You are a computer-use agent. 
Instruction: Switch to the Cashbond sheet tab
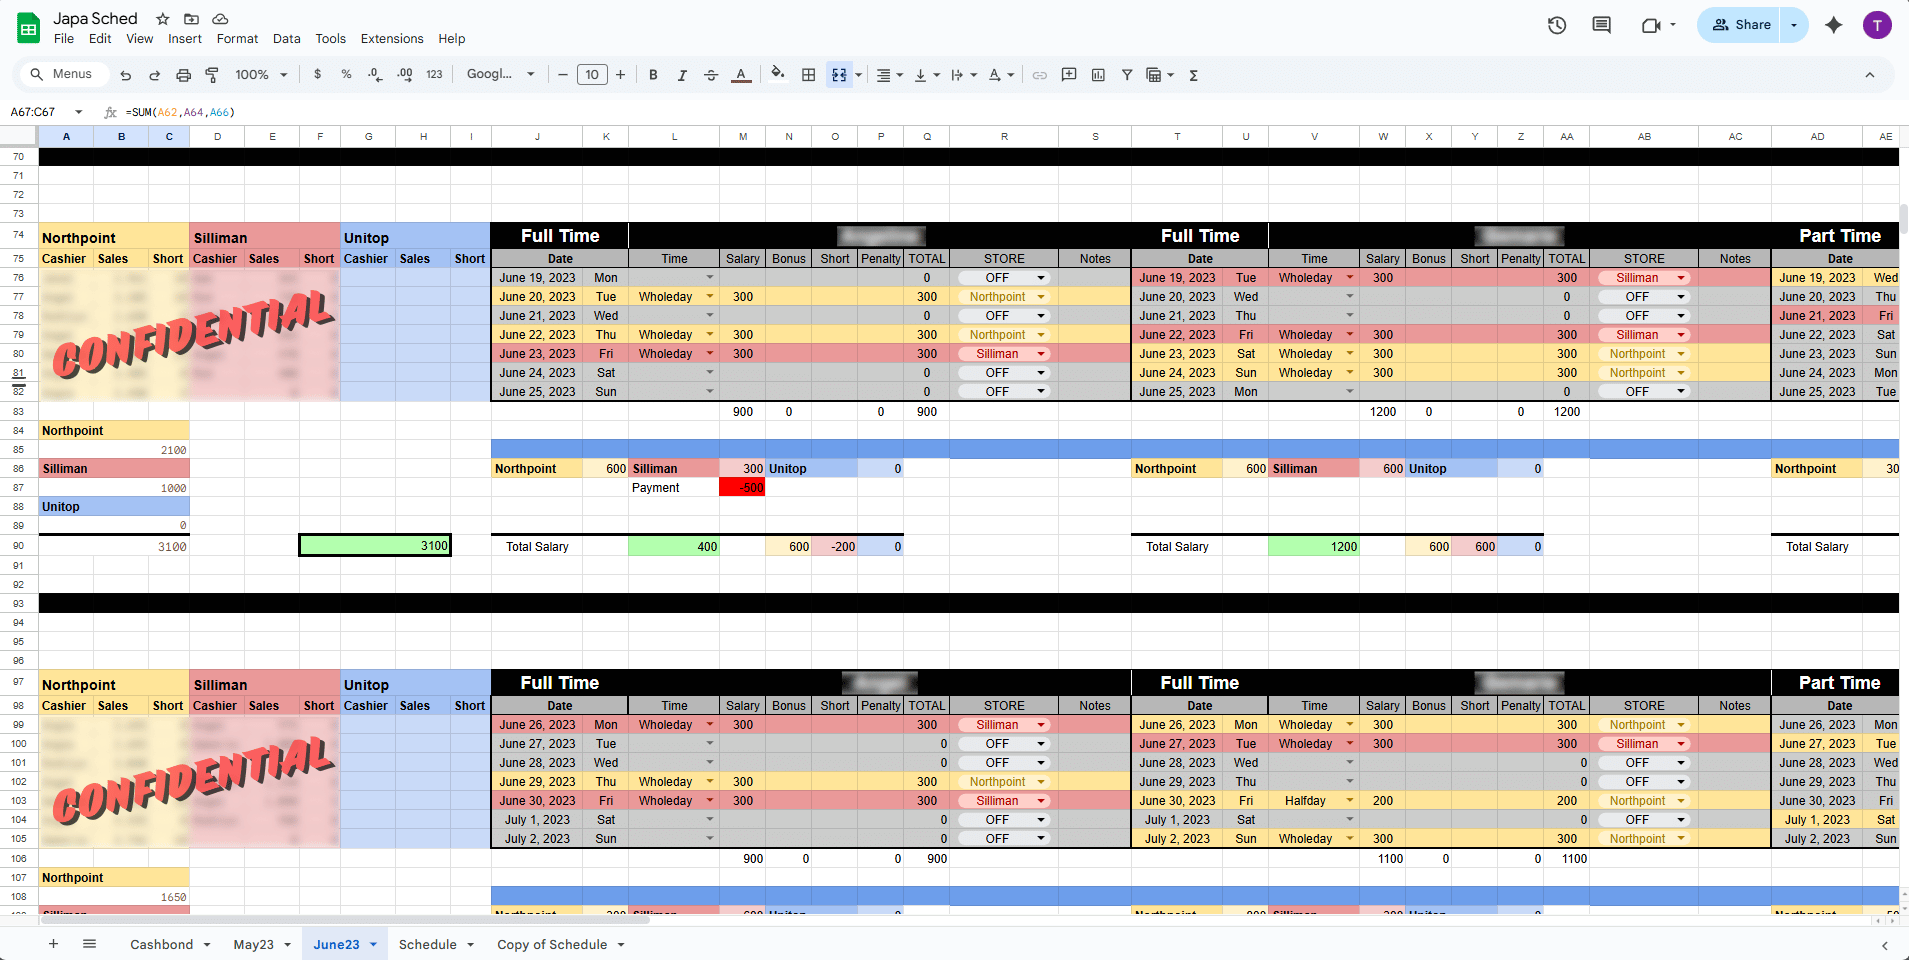point(161,945)
